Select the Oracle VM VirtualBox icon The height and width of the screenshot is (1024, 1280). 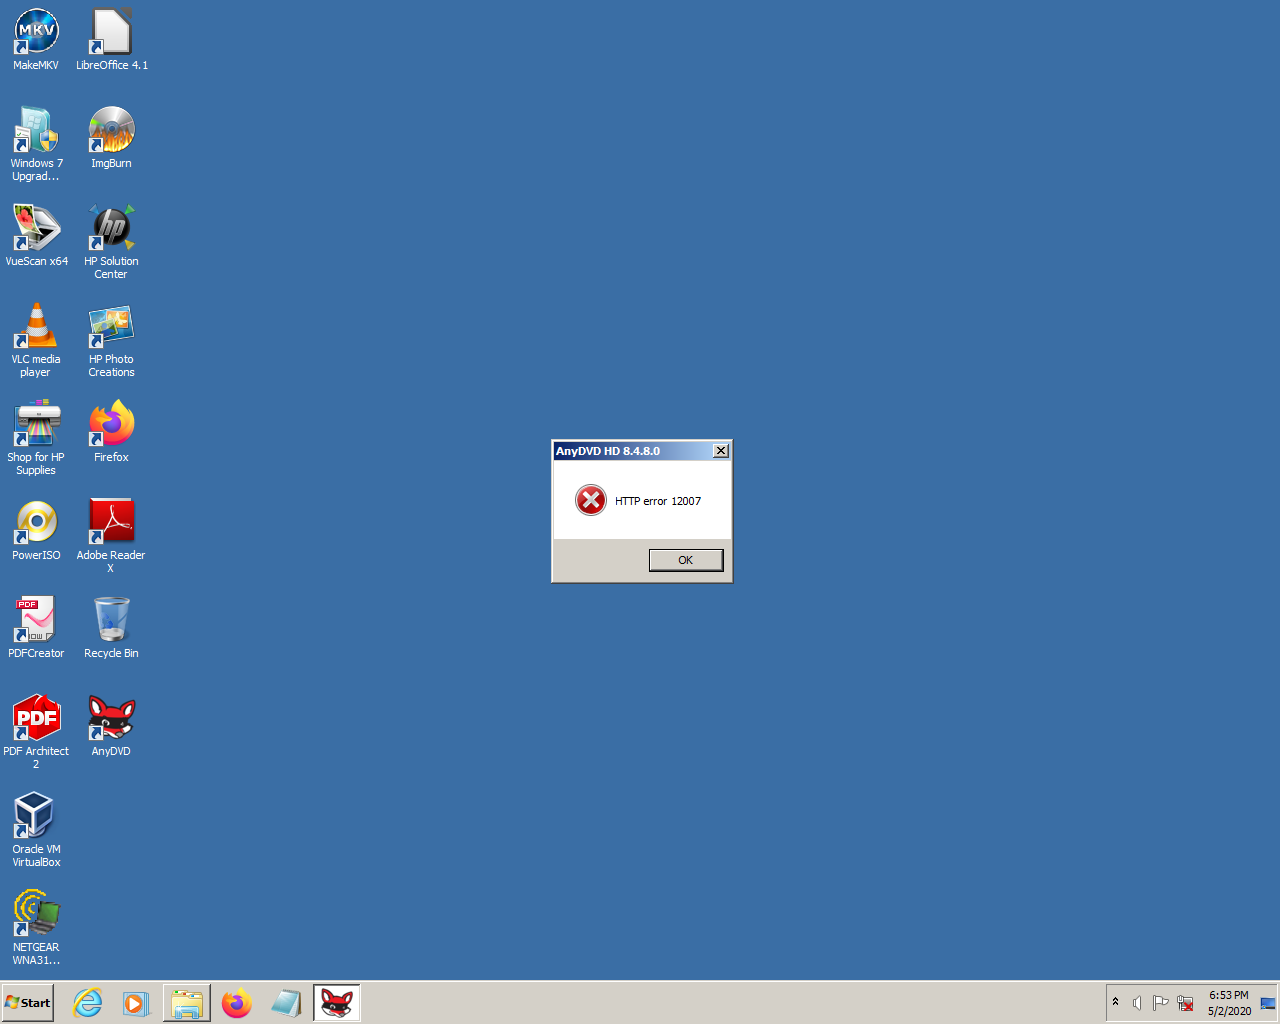36,816
